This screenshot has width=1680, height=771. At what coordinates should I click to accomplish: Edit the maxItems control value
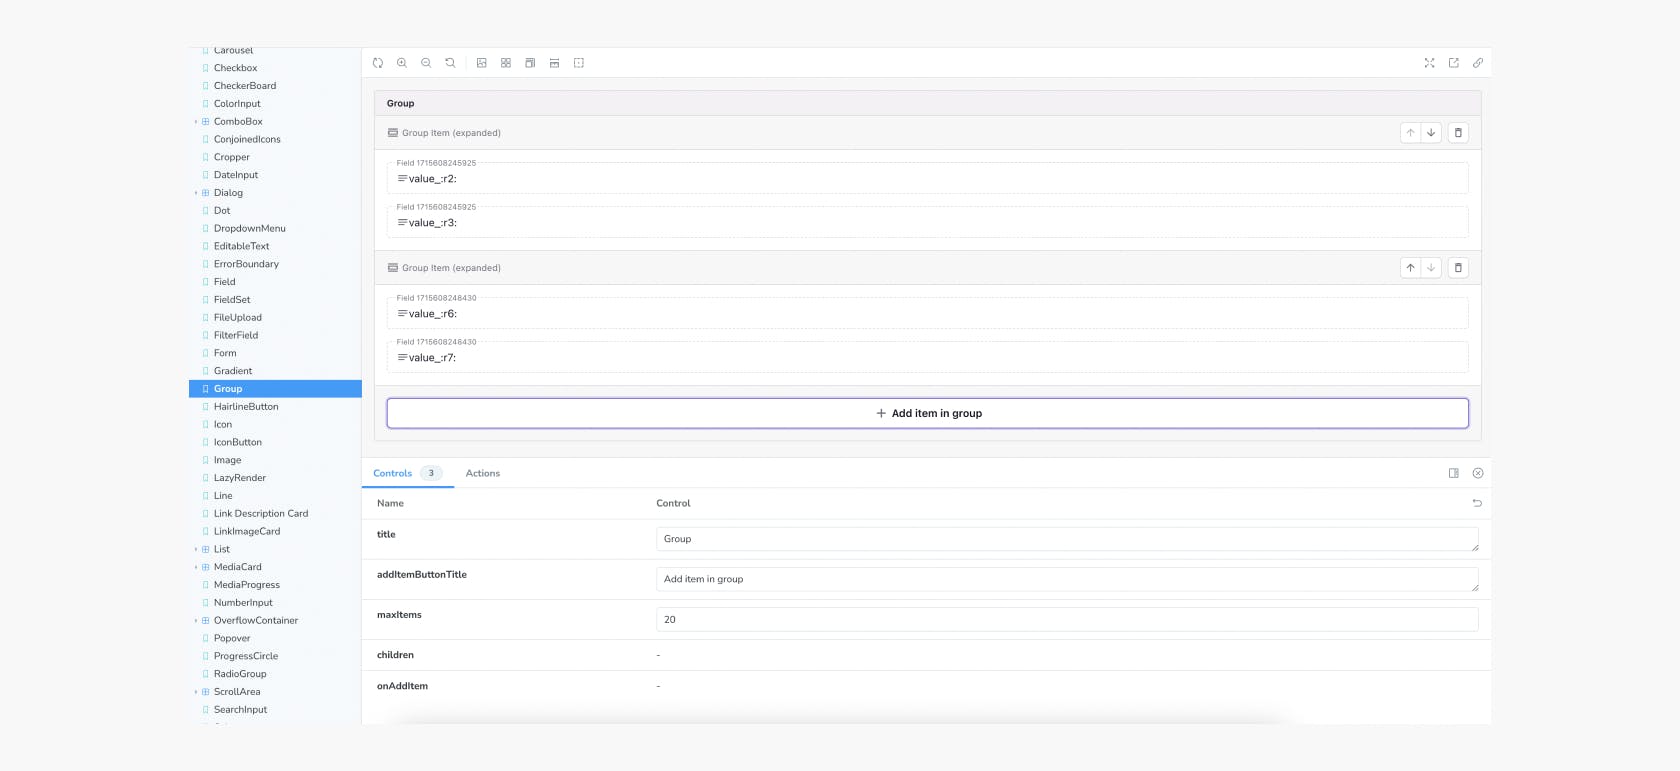coord(1067,619)
